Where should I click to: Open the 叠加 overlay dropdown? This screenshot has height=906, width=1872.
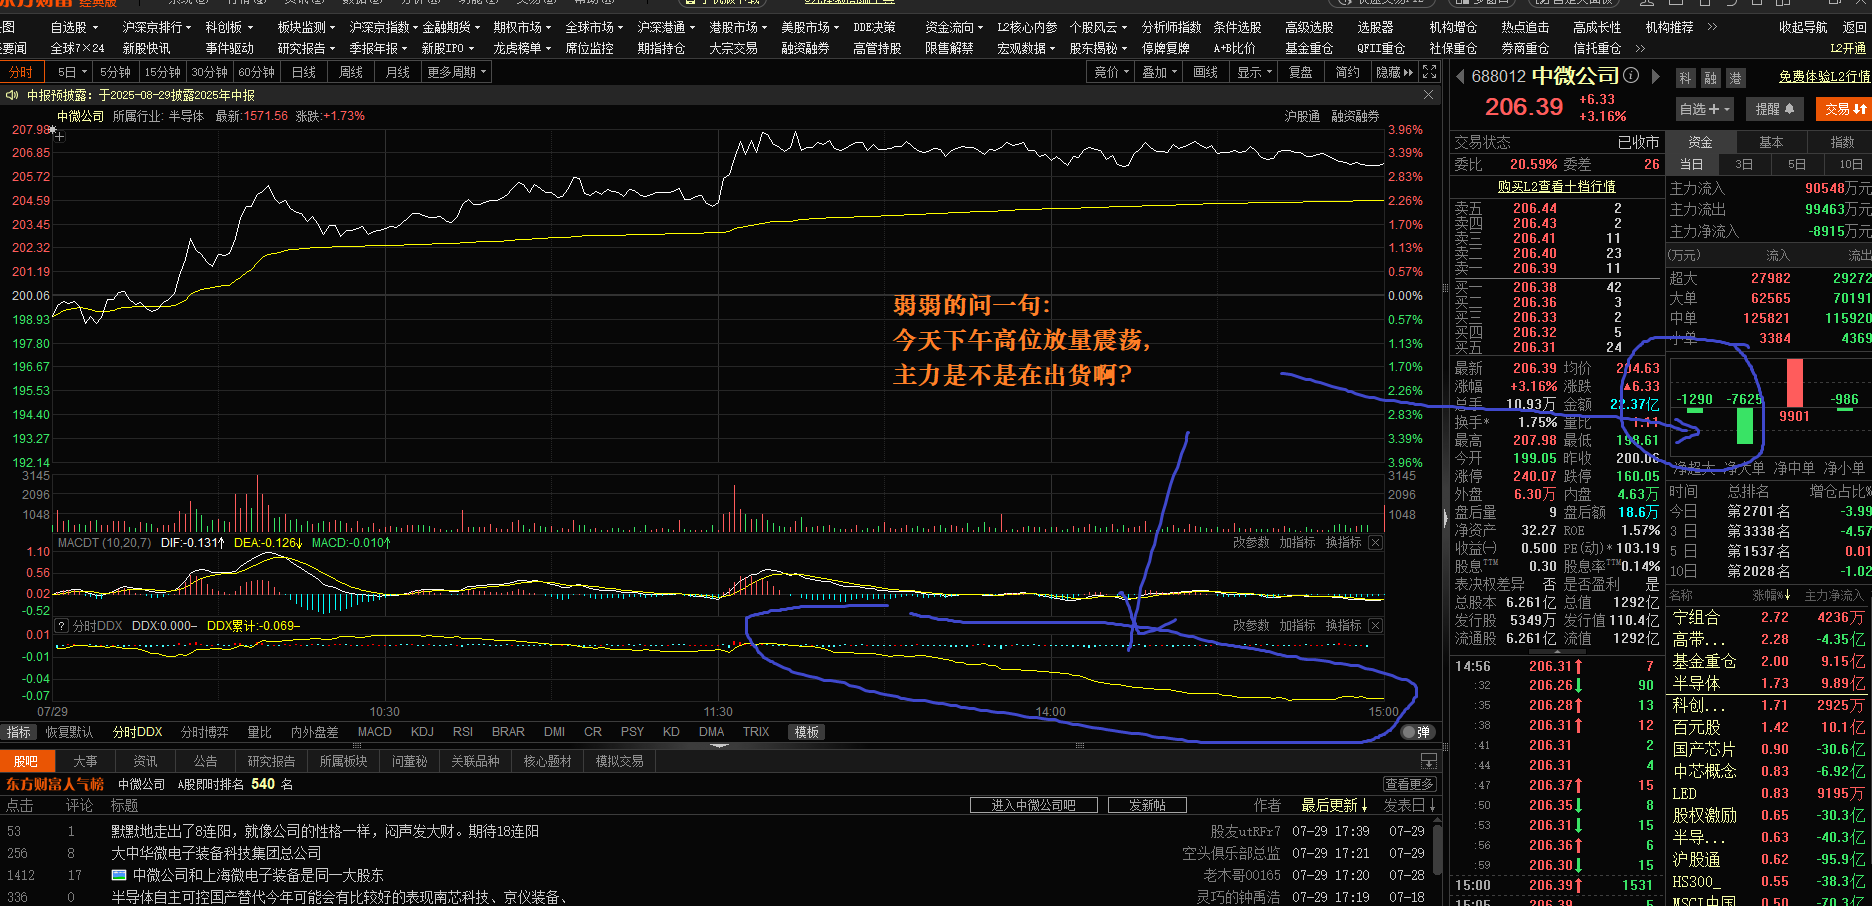tap(1159, 72)
